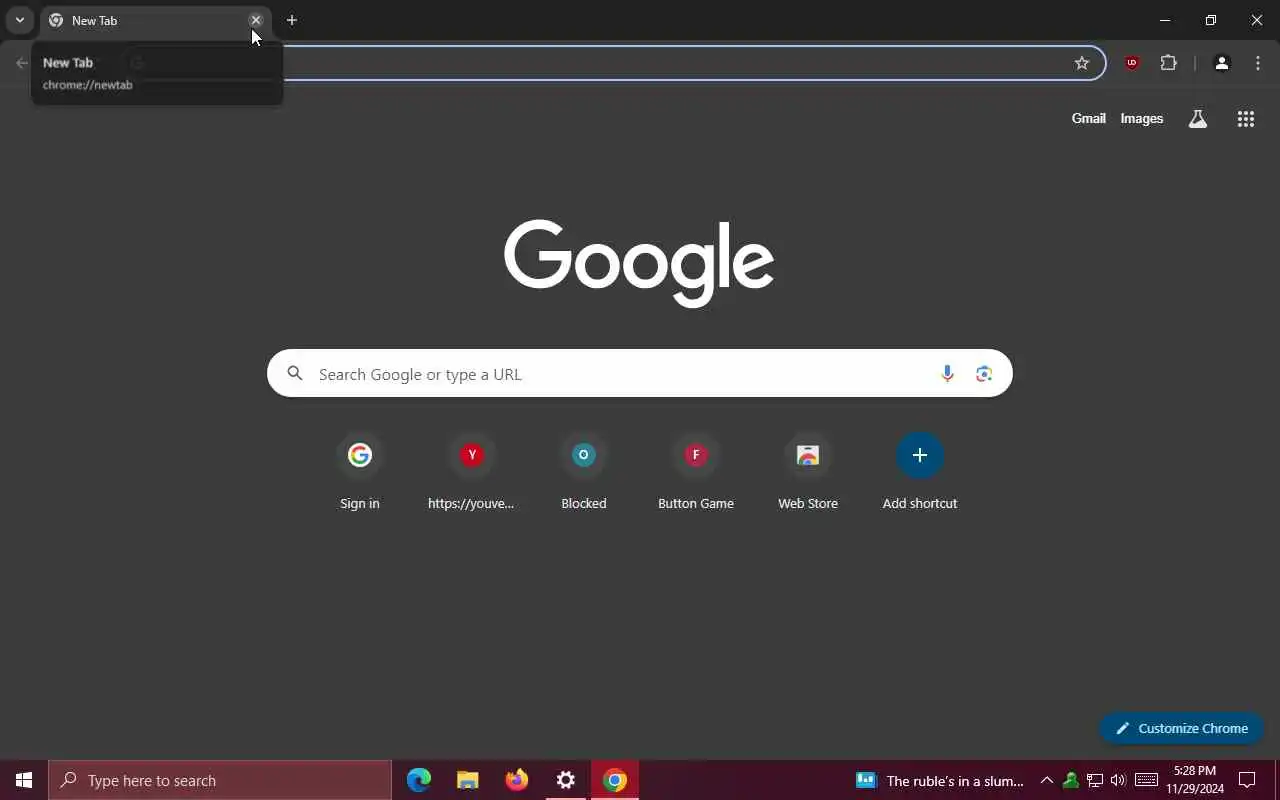Open the uBlock Origin extension icon
The width and height of the screenshot is (1280, 800).
pyautogui.click(x=1132, y=63)
